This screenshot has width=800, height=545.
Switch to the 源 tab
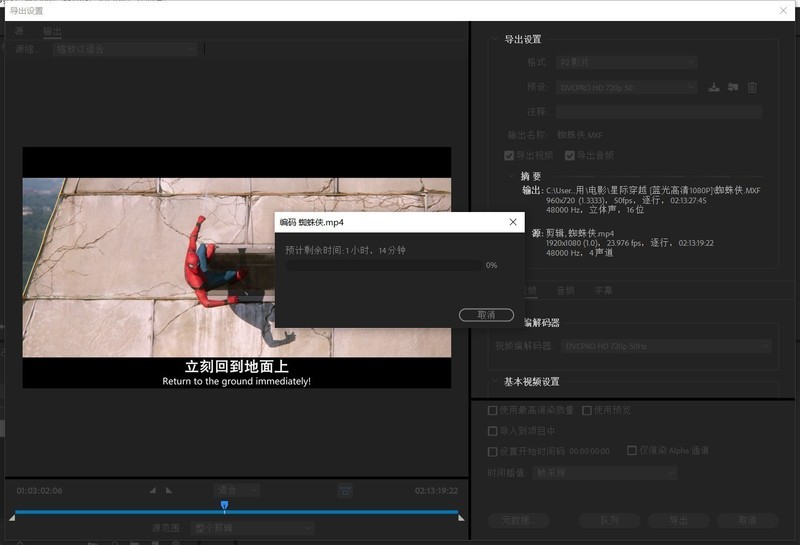19,31
